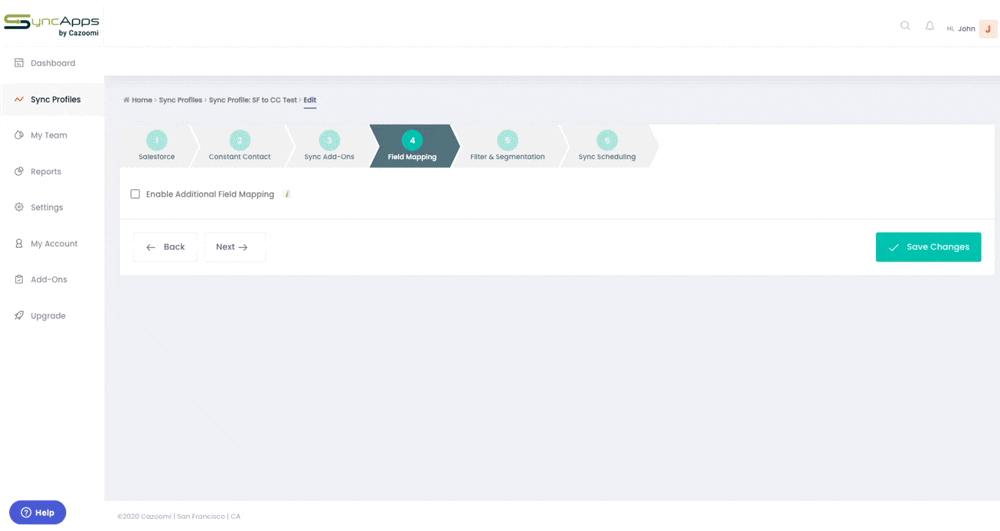Open search via magnifier icon
Screen dimensions: 1000x531
click(x=905, y=26)
